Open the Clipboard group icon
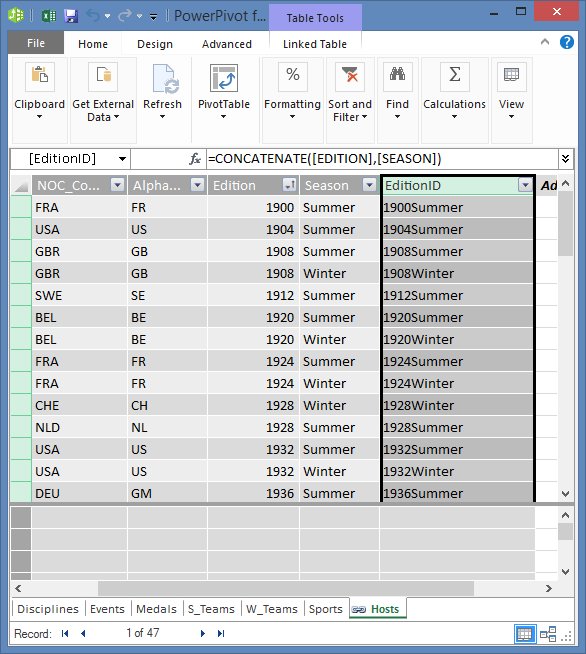Screen dimensions: 586x654 pos(40,76)
